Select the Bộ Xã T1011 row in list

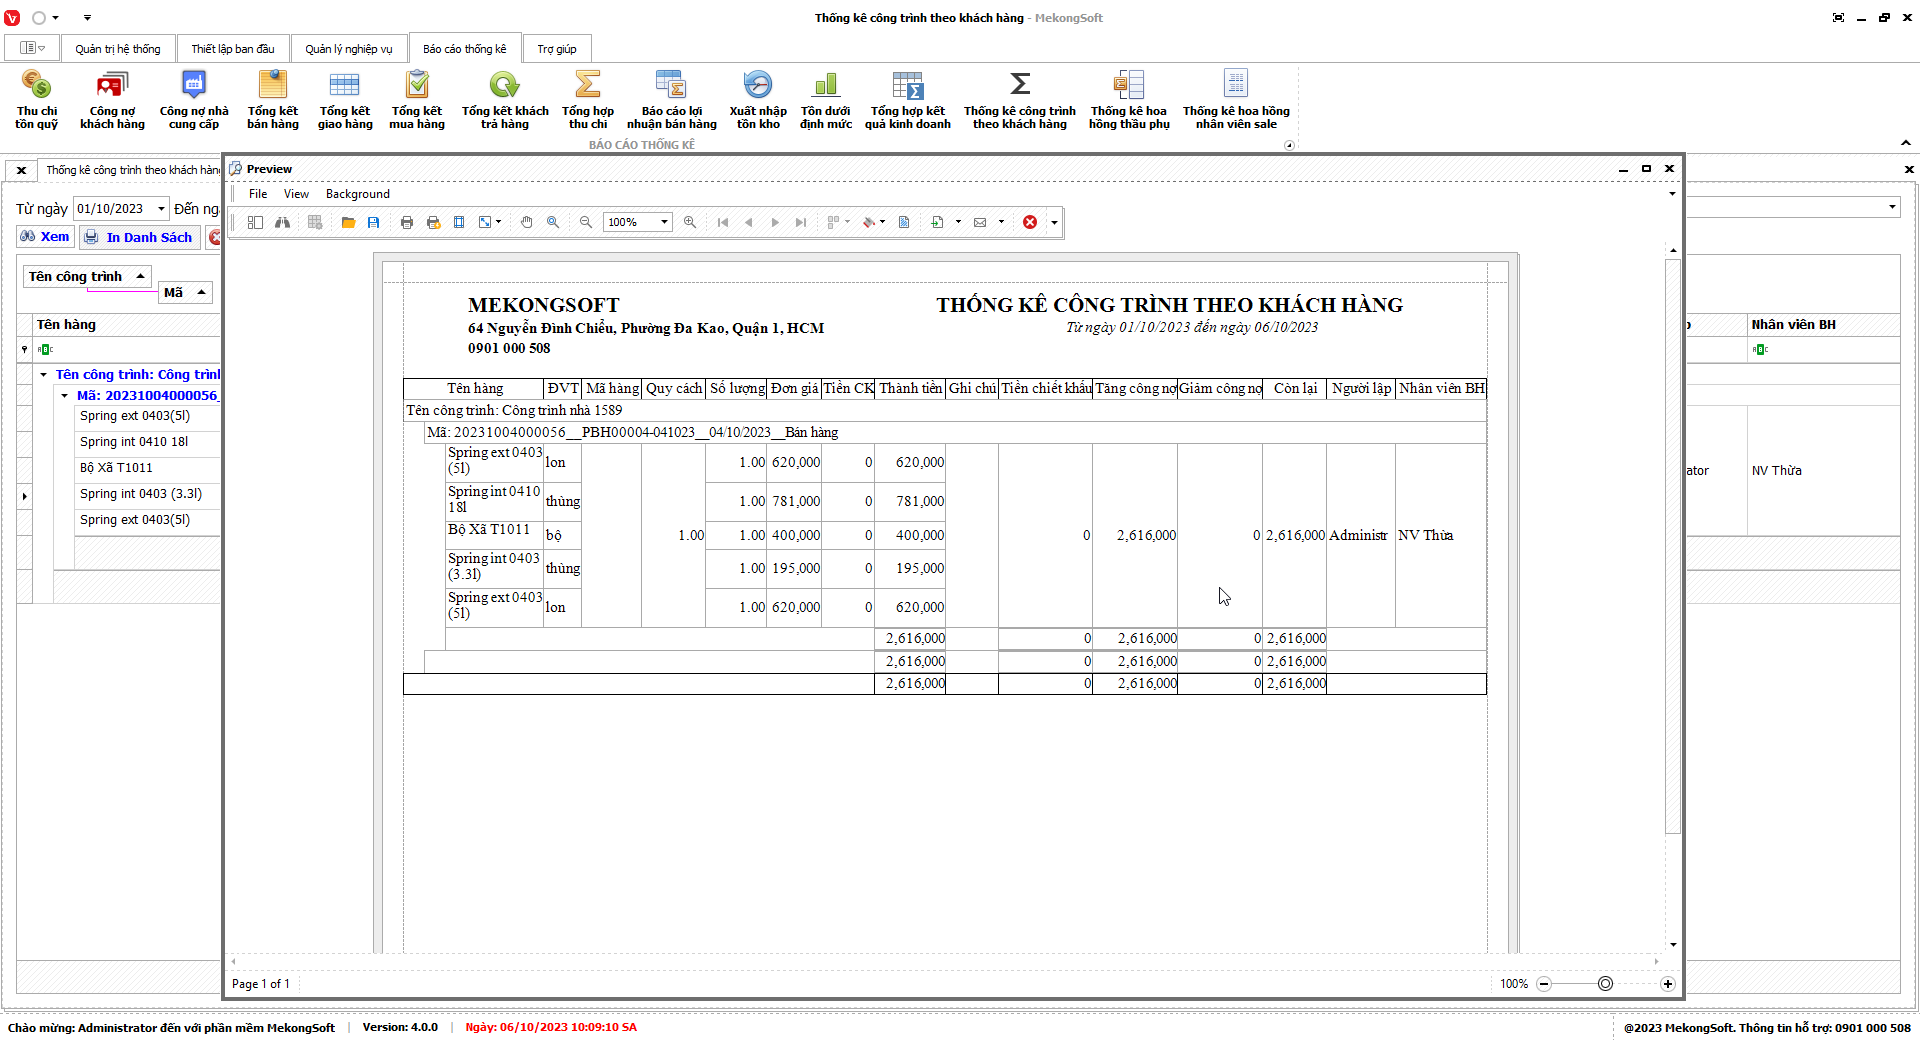tap(117, 468)
